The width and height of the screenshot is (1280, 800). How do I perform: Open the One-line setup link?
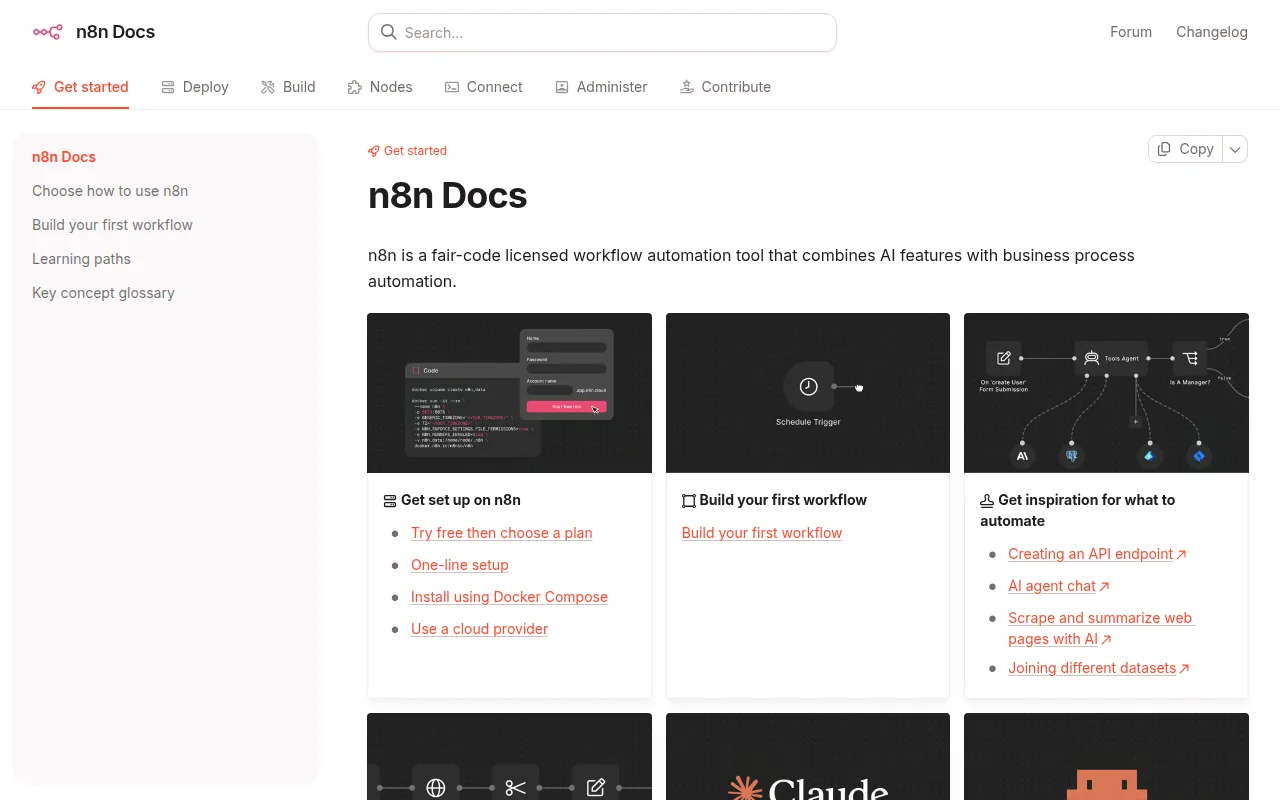tap(460, 565)
